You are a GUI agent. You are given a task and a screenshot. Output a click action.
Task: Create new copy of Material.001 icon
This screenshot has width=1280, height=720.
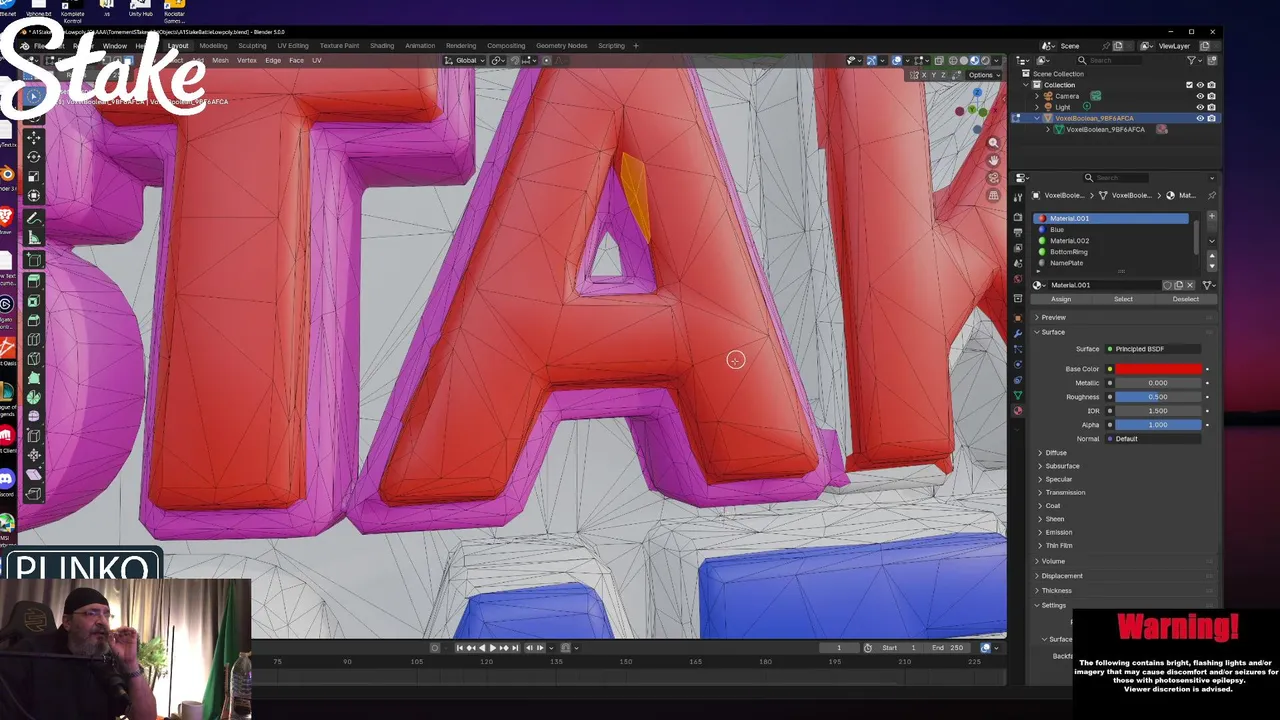pos(1179,285)
